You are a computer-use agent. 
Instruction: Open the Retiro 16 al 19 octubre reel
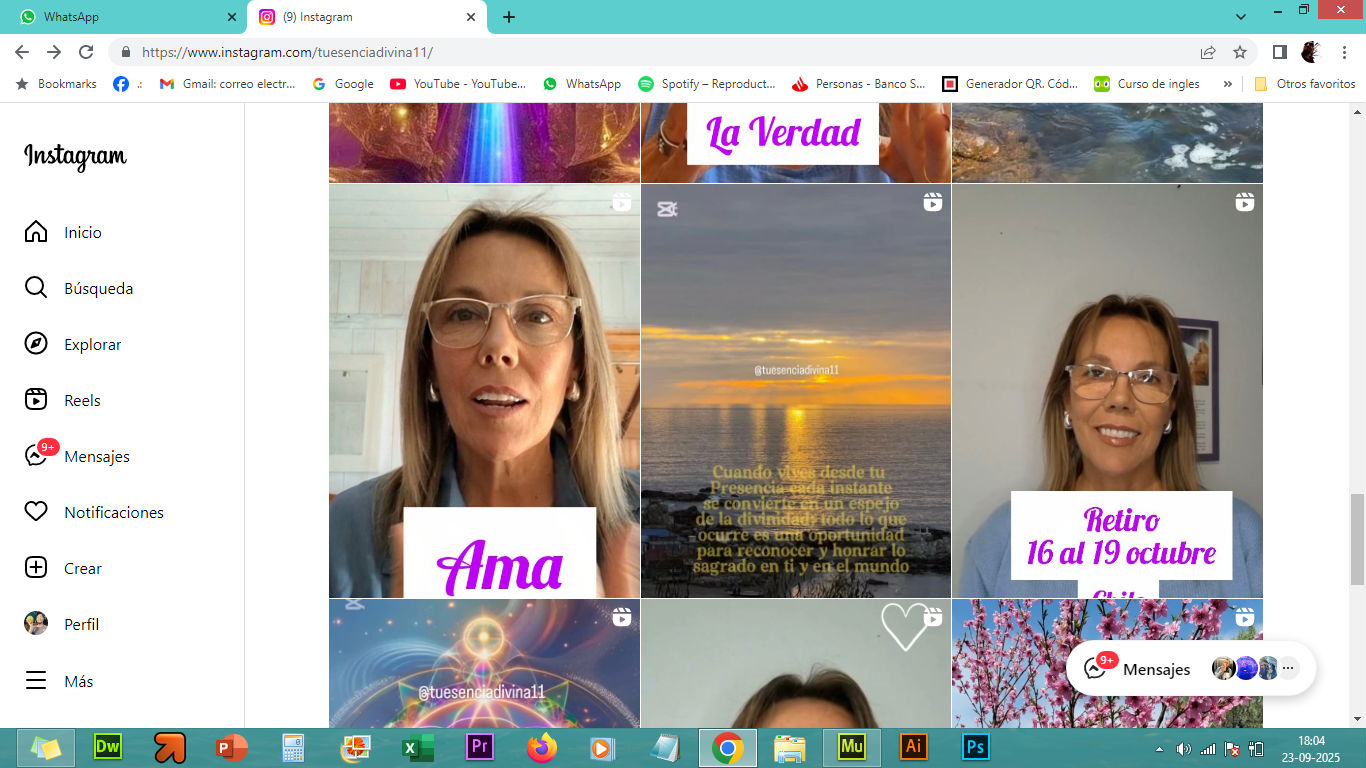[1107, 390]
